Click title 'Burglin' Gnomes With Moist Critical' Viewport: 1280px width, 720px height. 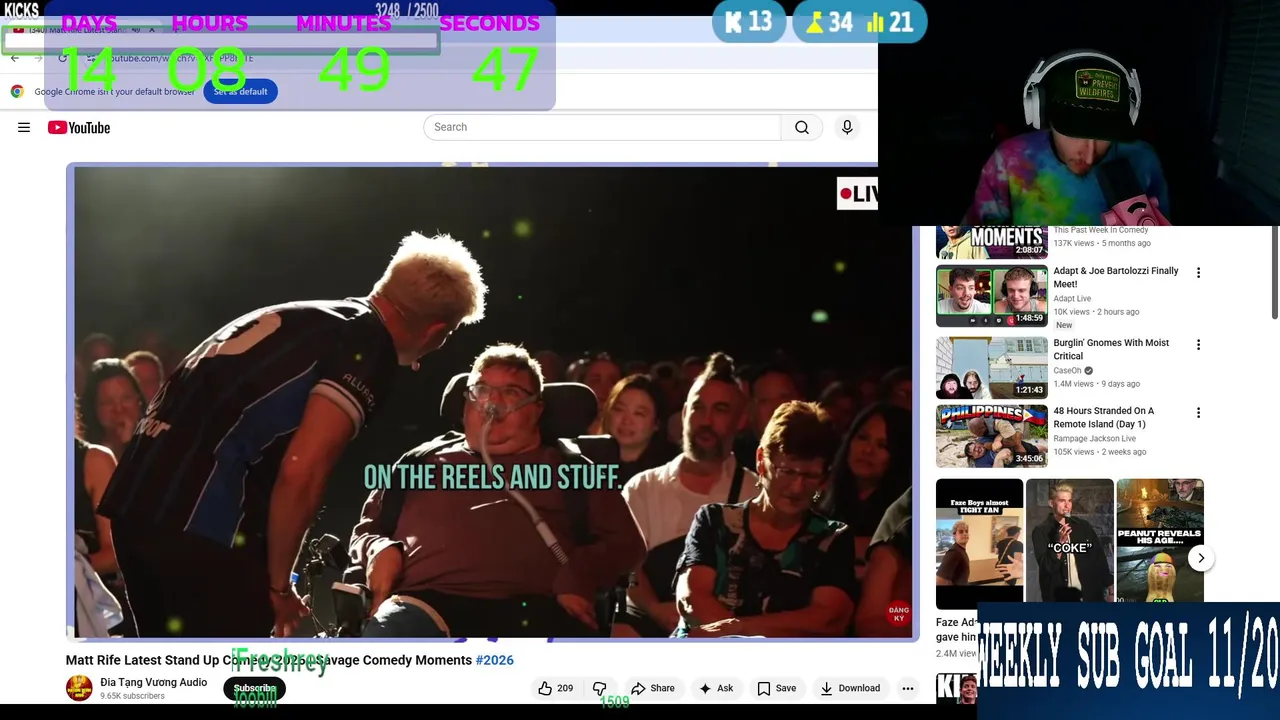(x=1111, y=349)
